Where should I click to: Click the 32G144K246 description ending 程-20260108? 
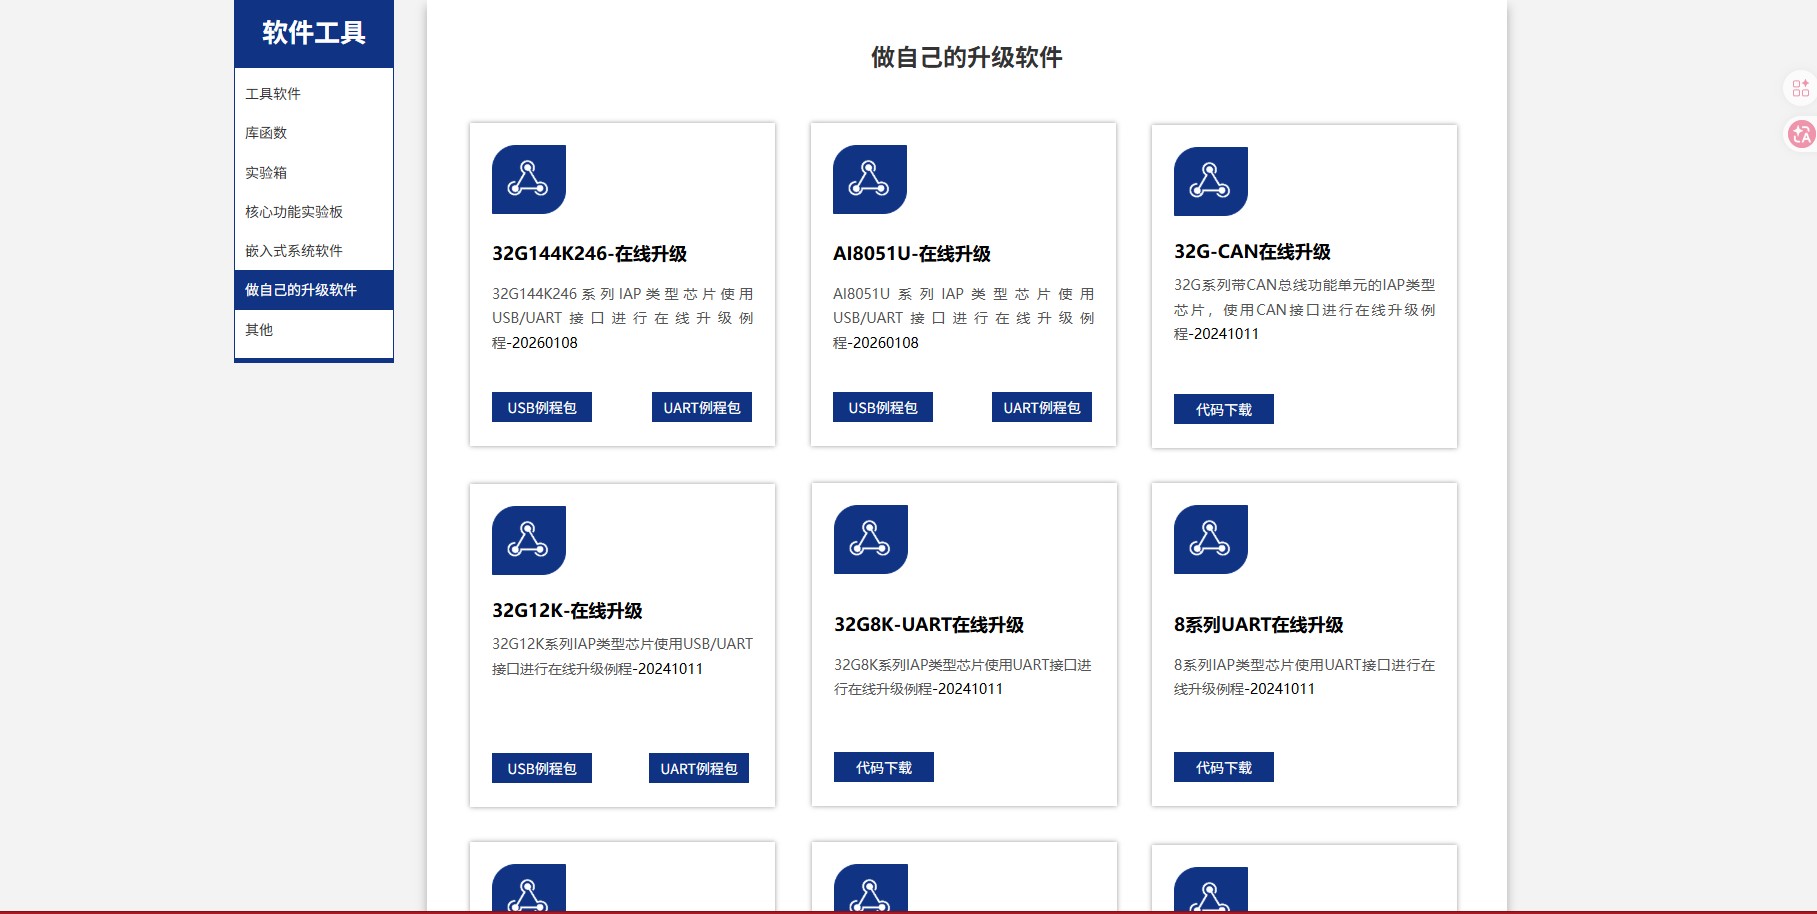(x=622, y=318)
